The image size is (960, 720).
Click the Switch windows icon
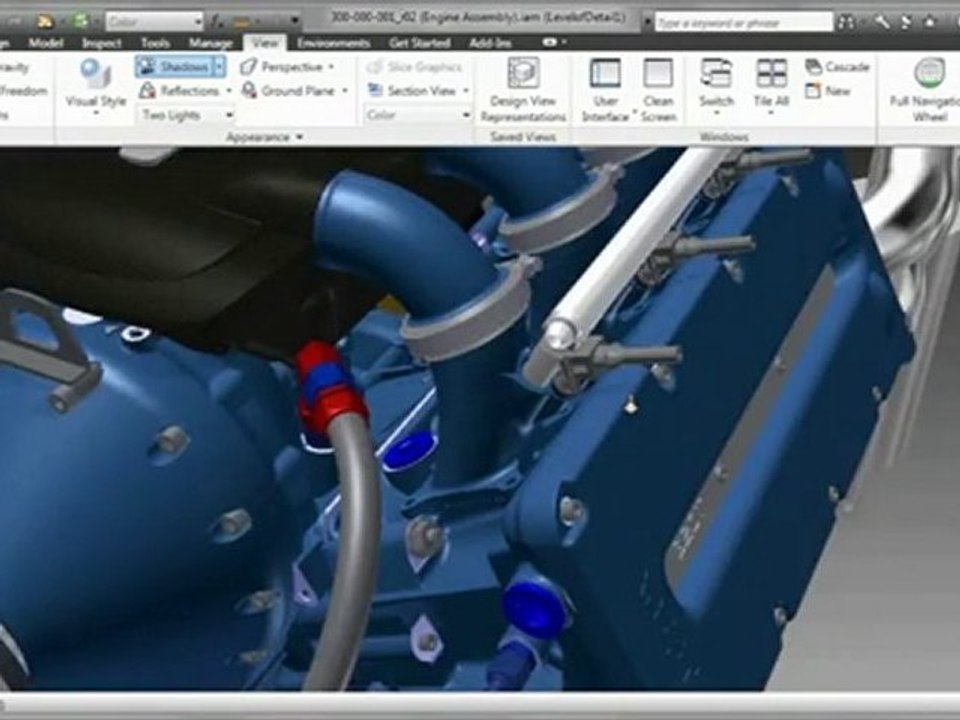(716, 73)
